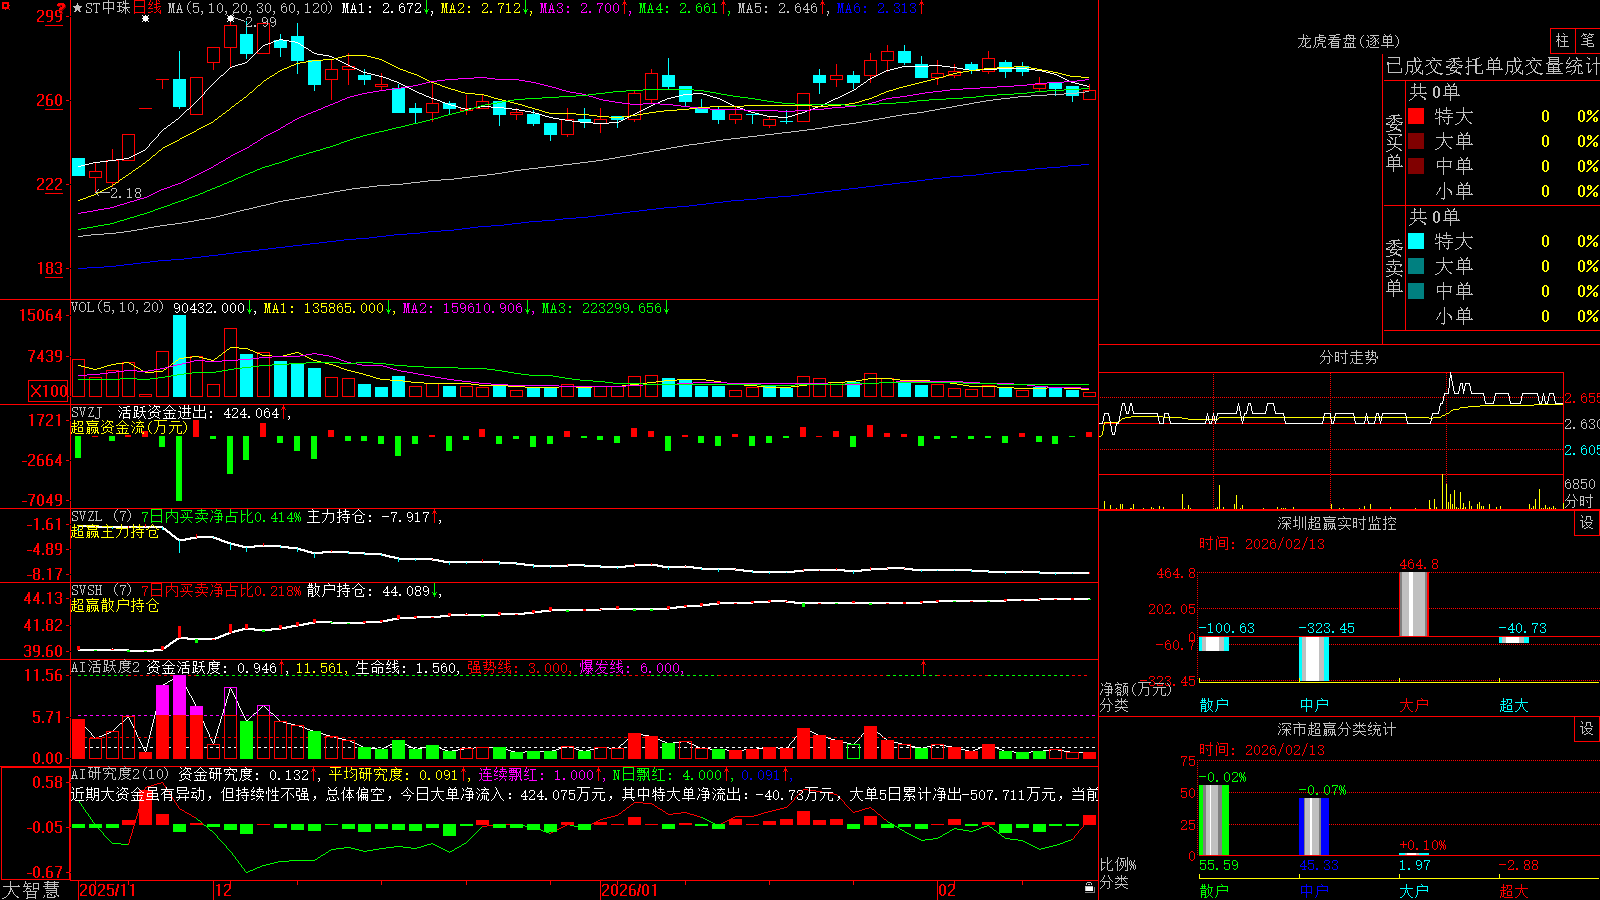1600x900 pixels.
Task: Switch to 柱 bar mode in 龙虎看盘
Action: [x=1562, y=40]
